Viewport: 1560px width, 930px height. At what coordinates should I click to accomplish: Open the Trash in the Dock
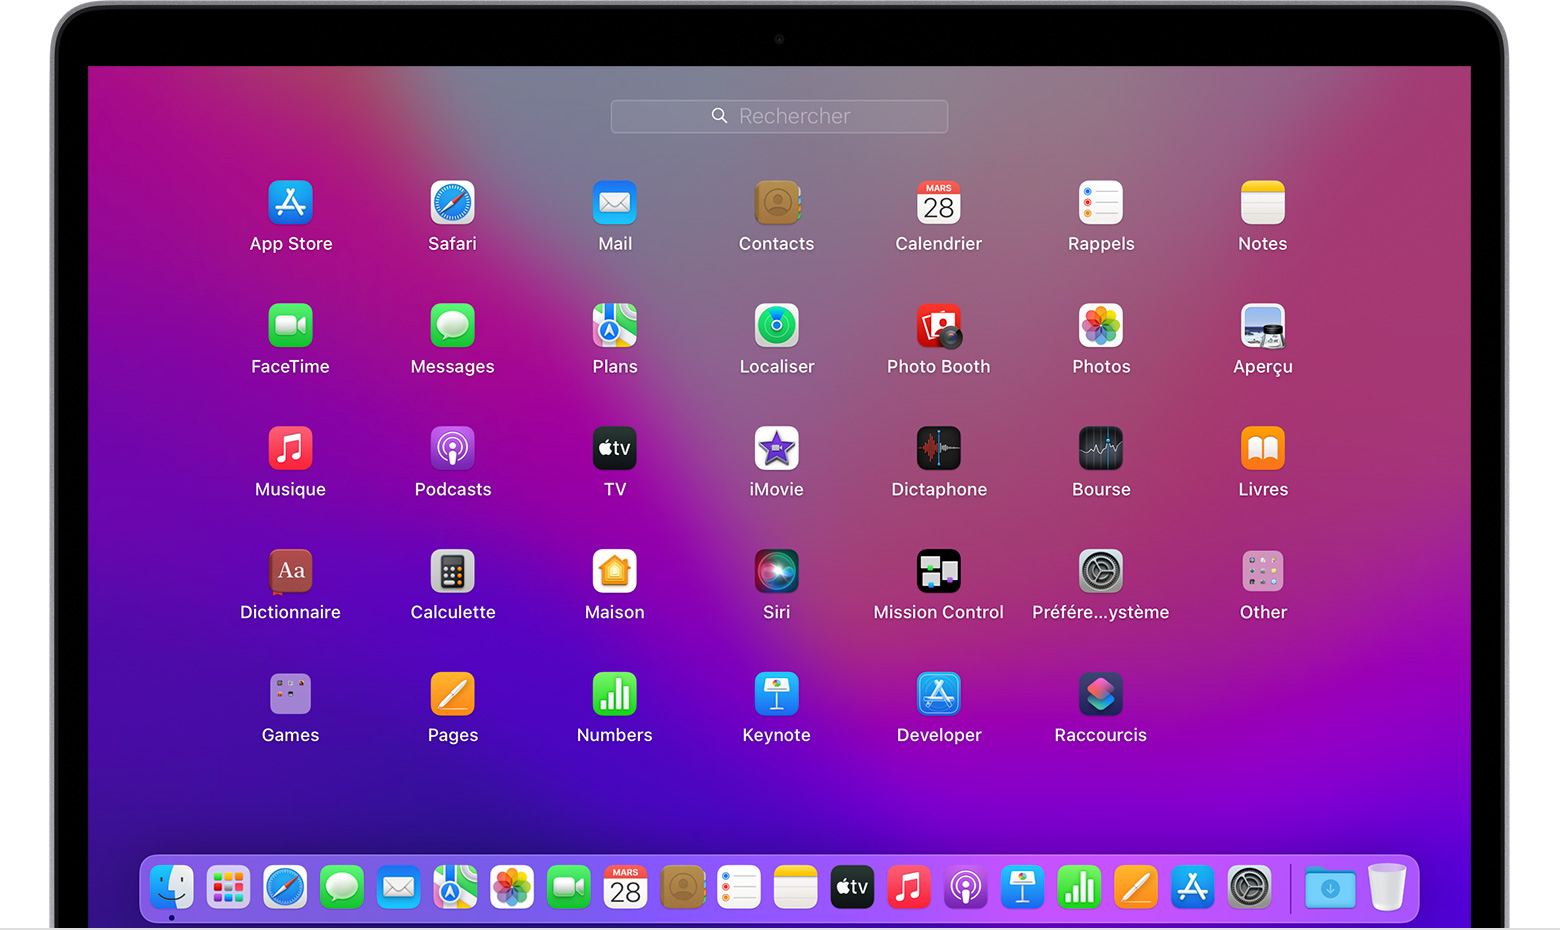pyautogui.click(x=1386, y=887)
